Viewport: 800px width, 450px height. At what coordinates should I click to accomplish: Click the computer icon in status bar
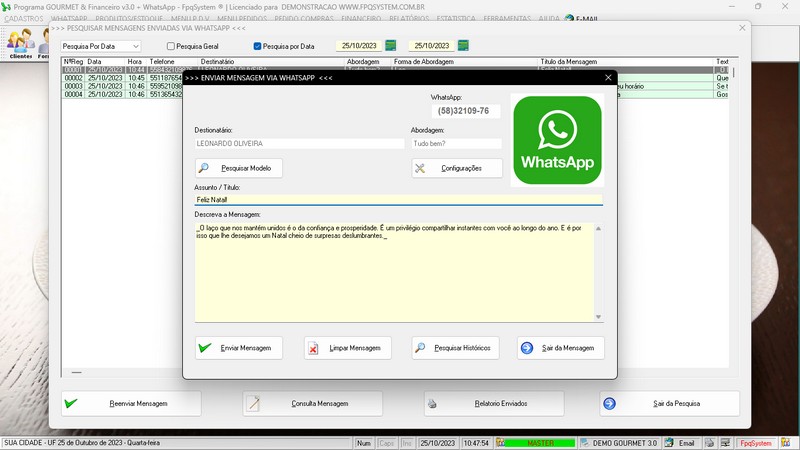725,443
